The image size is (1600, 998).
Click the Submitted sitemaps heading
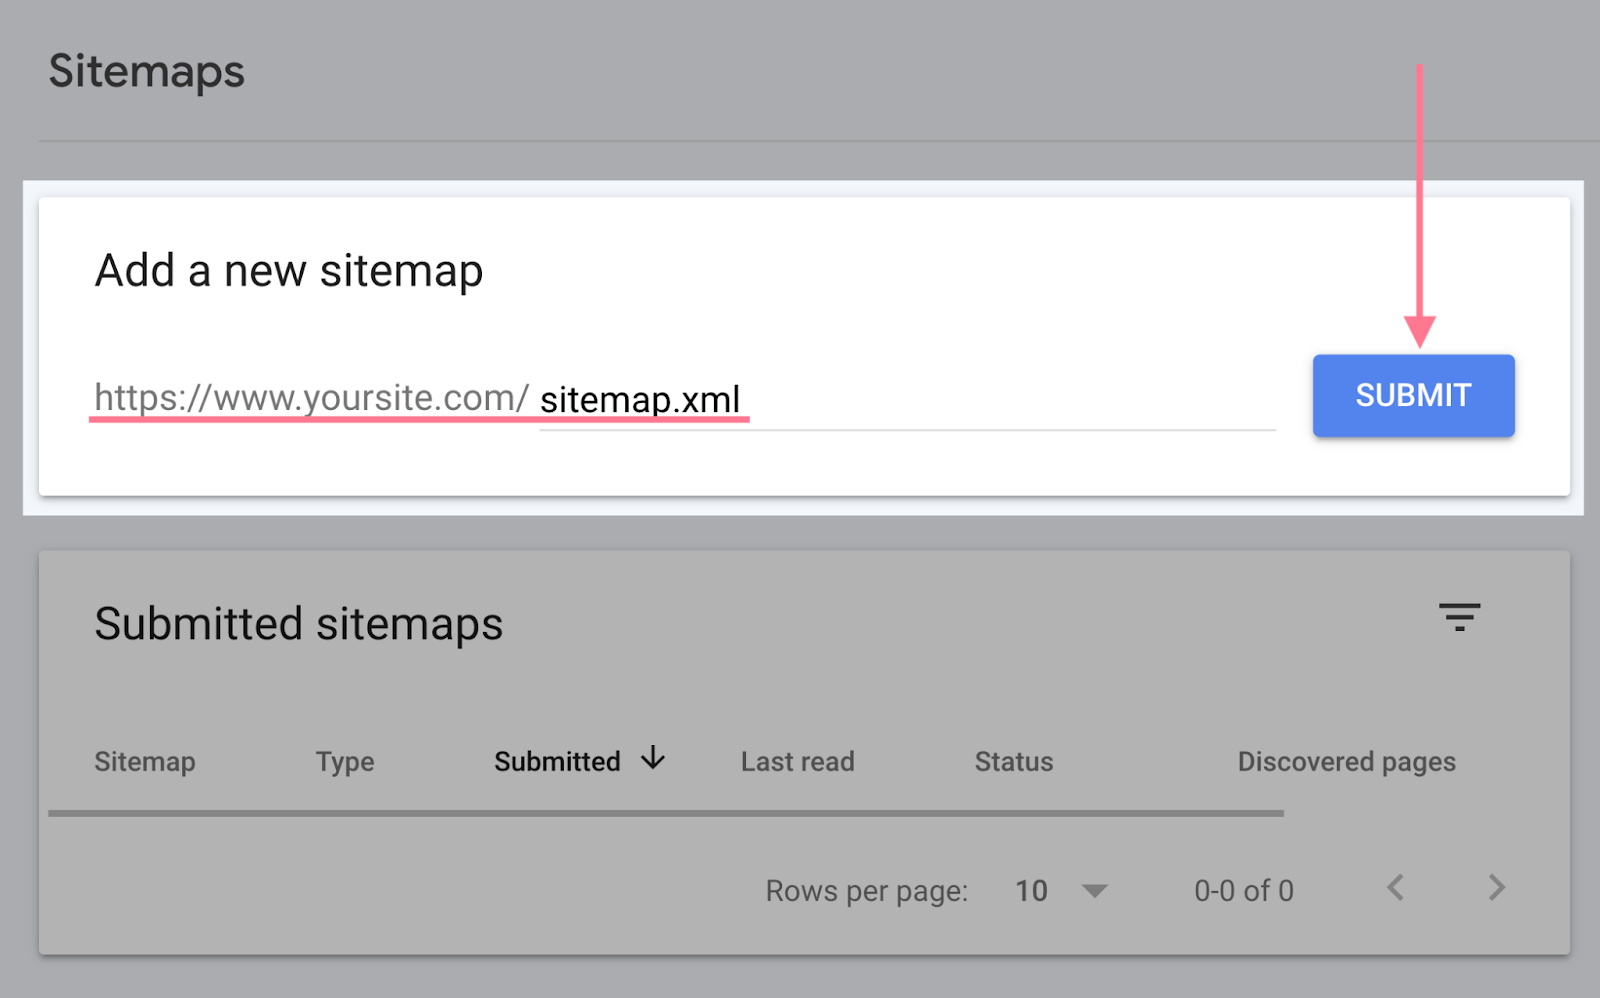pos(298,623)
